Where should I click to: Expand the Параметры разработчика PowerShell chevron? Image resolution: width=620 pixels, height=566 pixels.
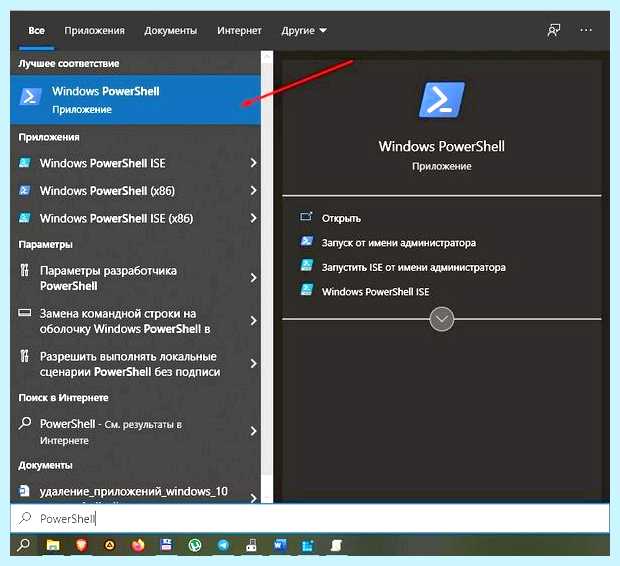253,278
